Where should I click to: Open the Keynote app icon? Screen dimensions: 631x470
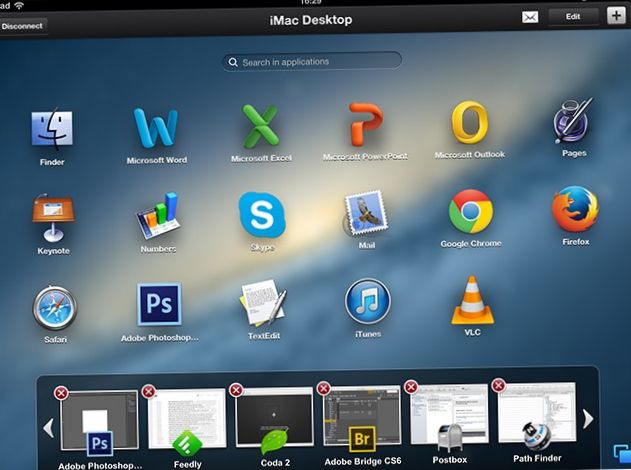tap(53, 217)
